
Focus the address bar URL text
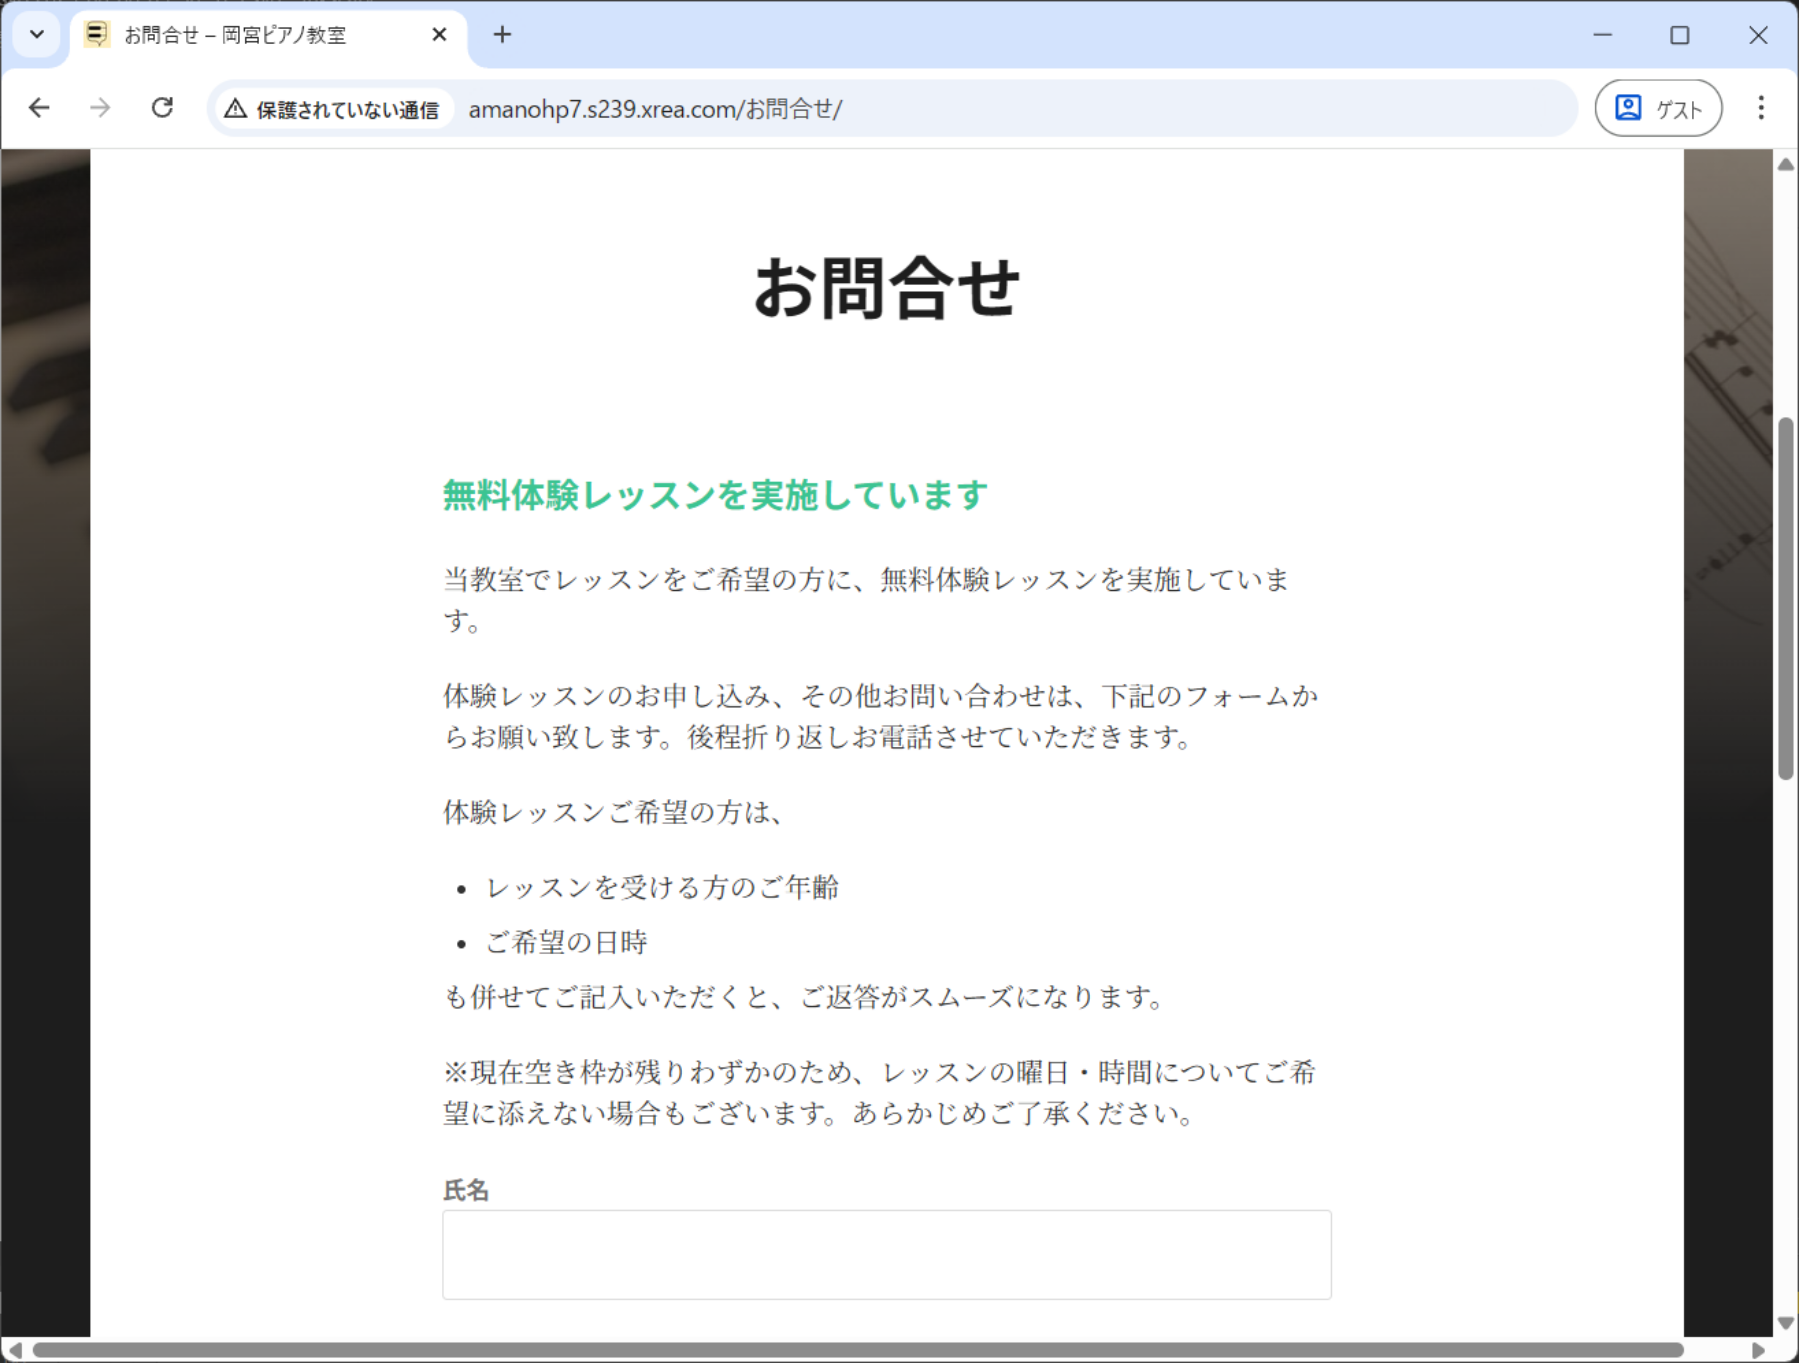tap(655, 109)
